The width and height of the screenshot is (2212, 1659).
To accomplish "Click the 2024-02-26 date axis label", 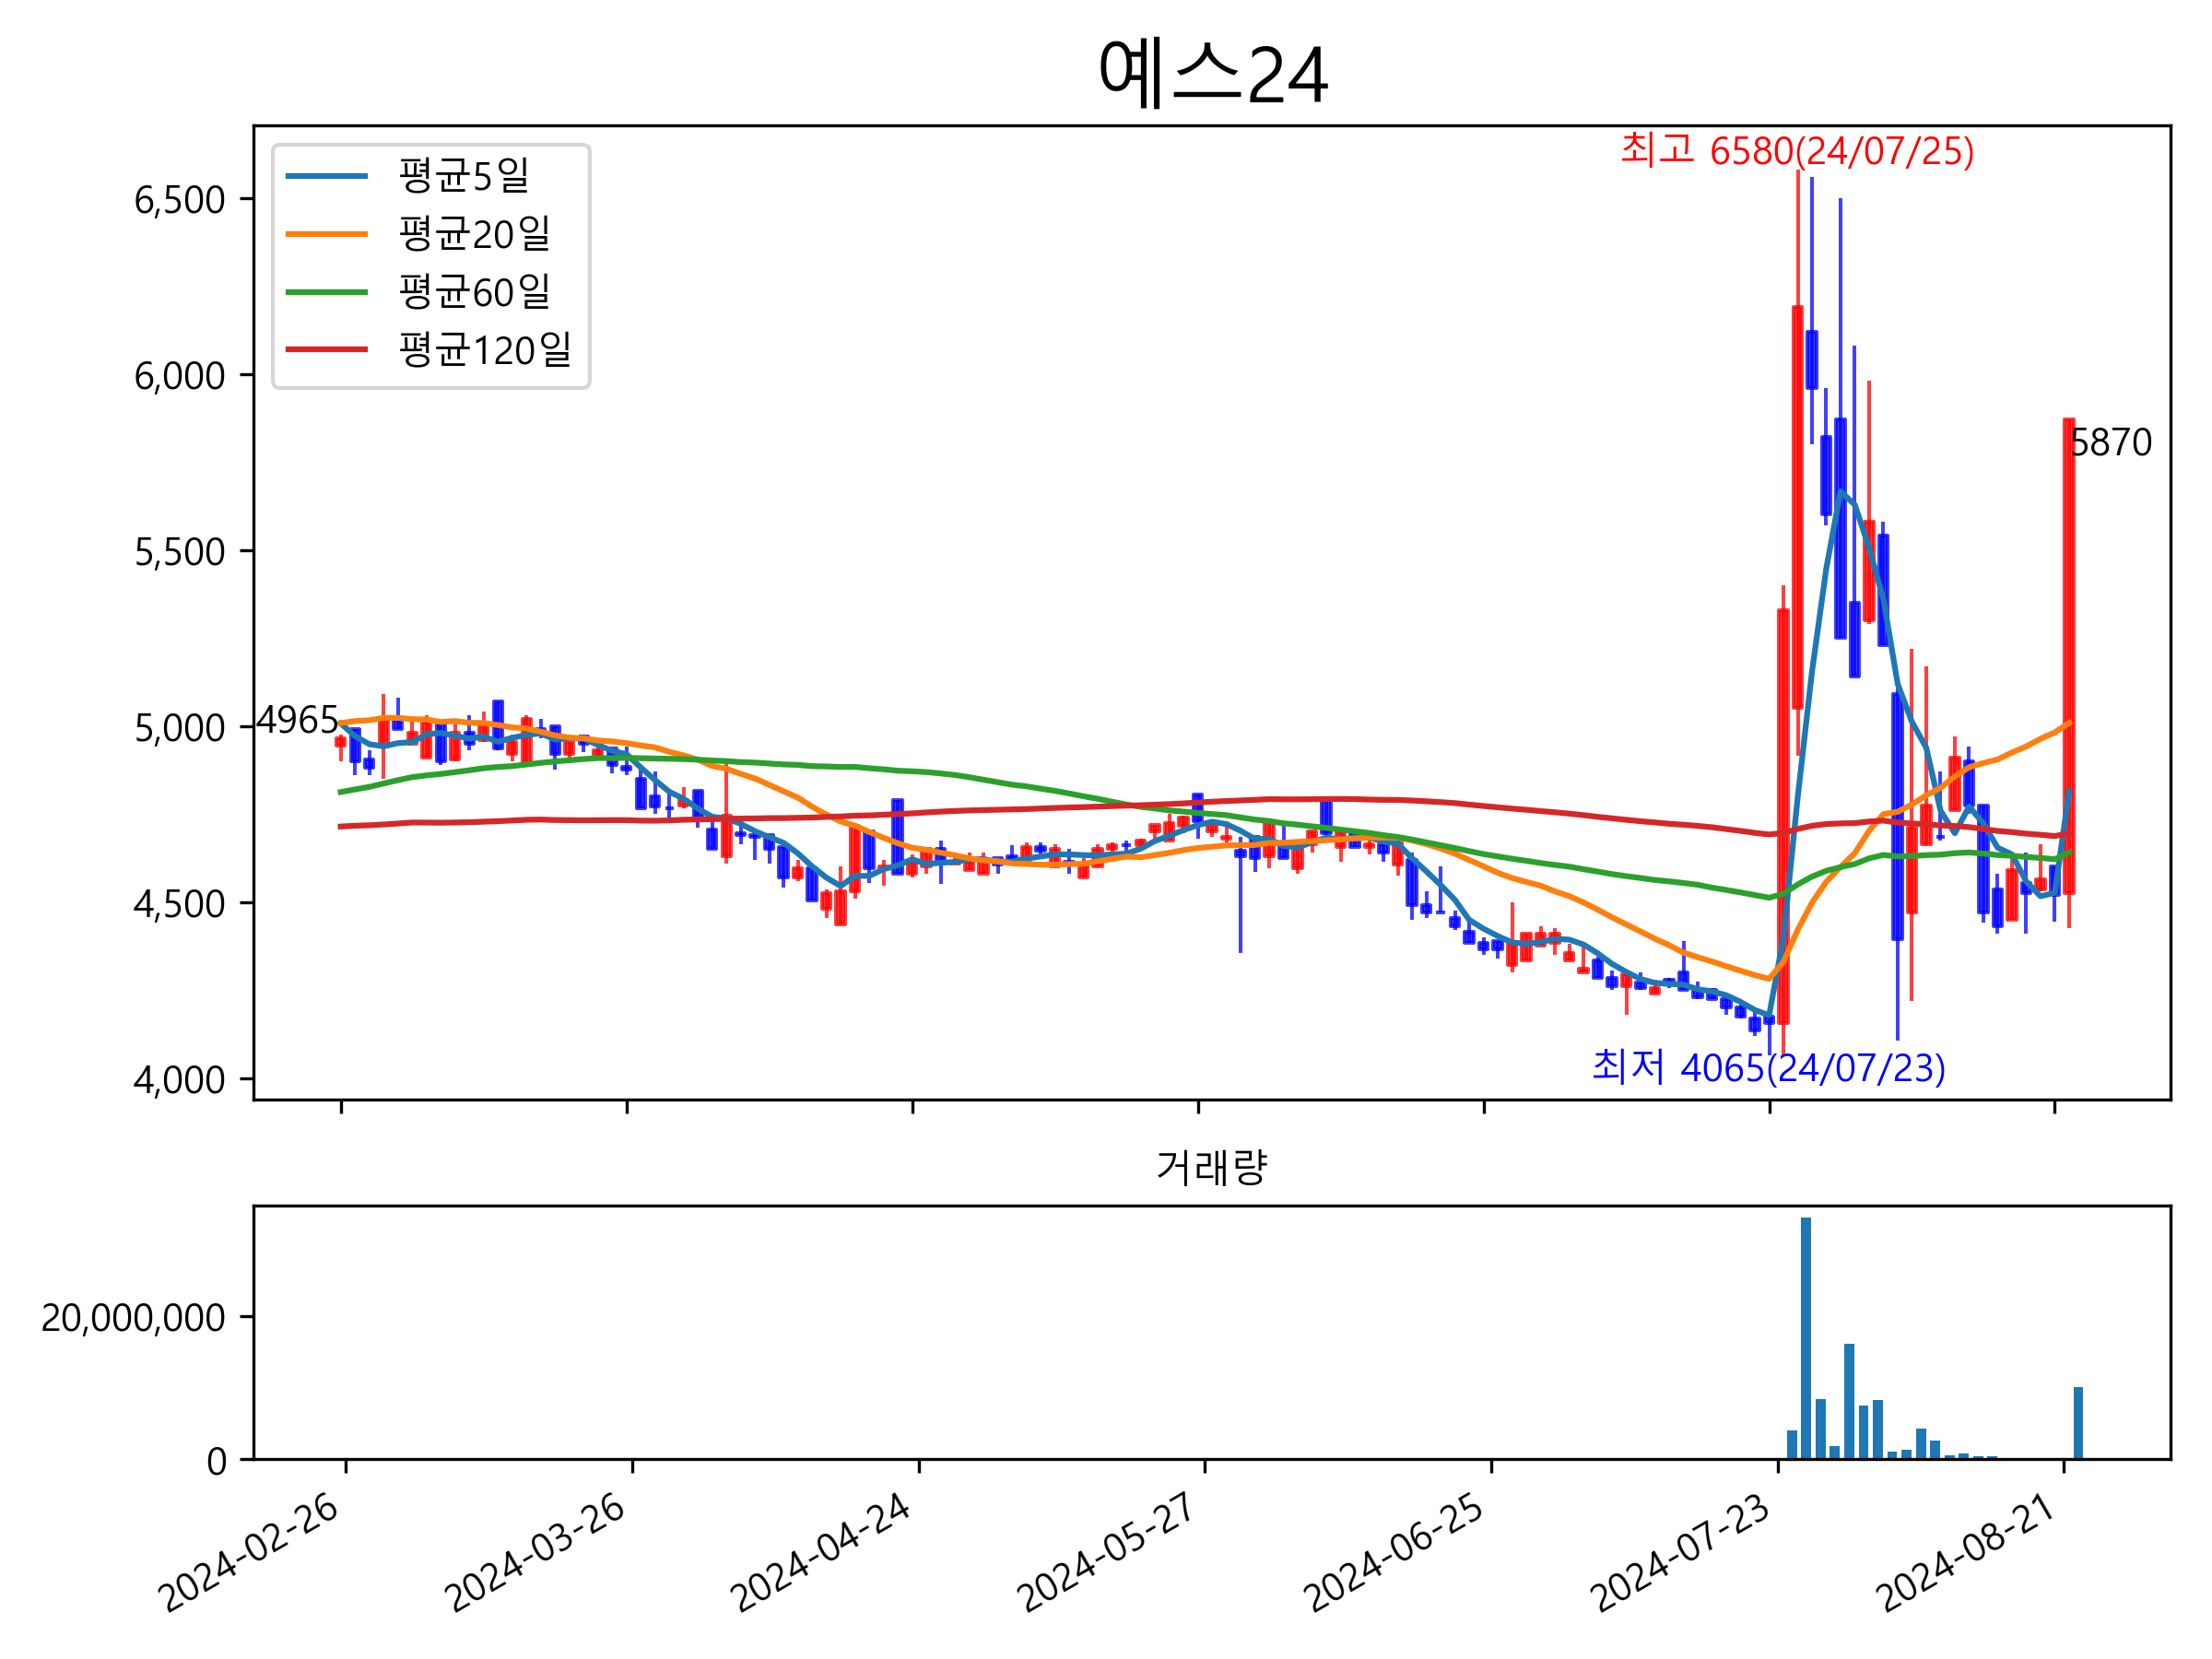I will [x=250, y=1555].
